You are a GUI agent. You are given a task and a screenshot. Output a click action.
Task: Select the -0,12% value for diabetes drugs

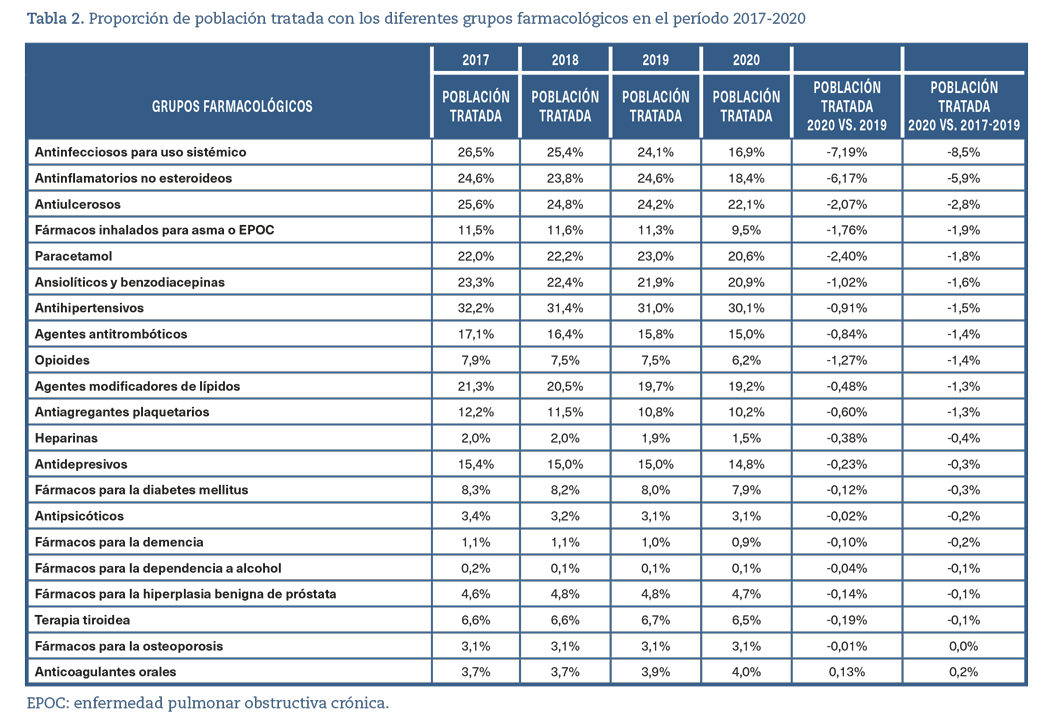point(847,490)
